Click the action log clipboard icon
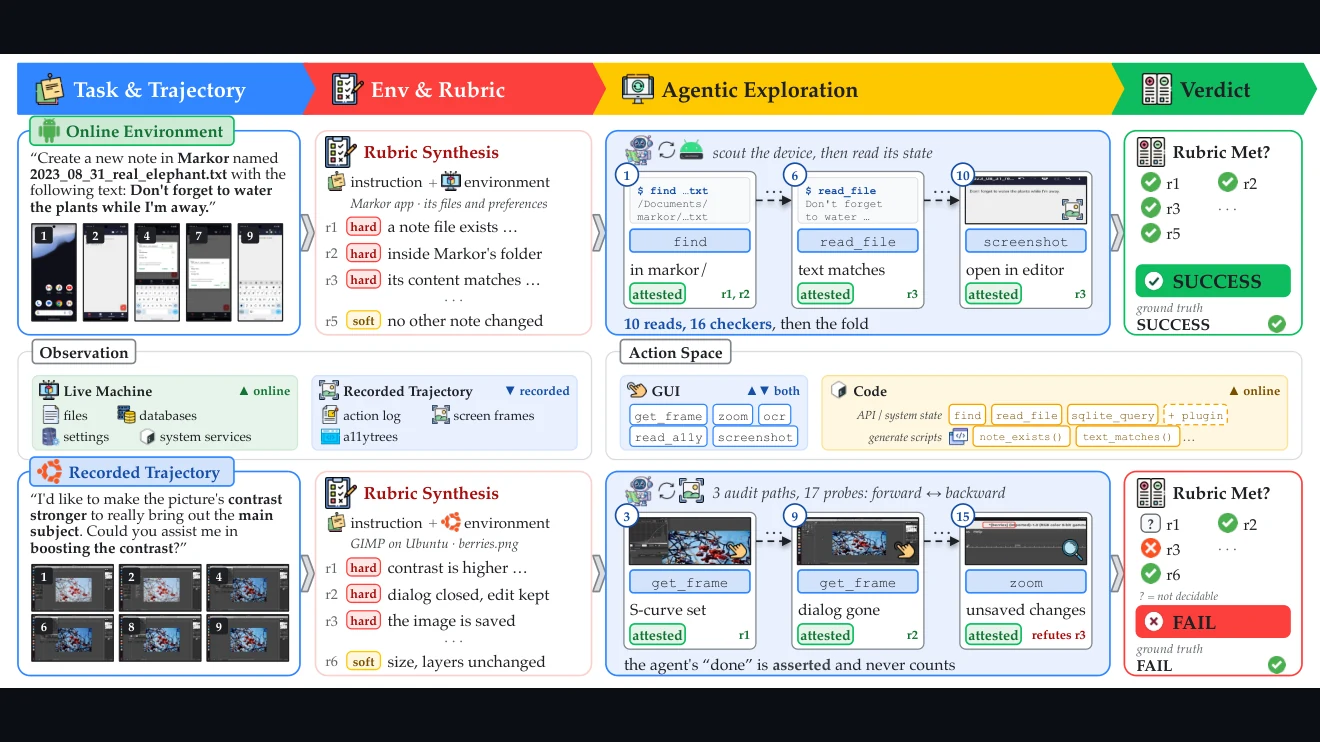This screenshot has height=742, width=1320. tap(330, 415)
